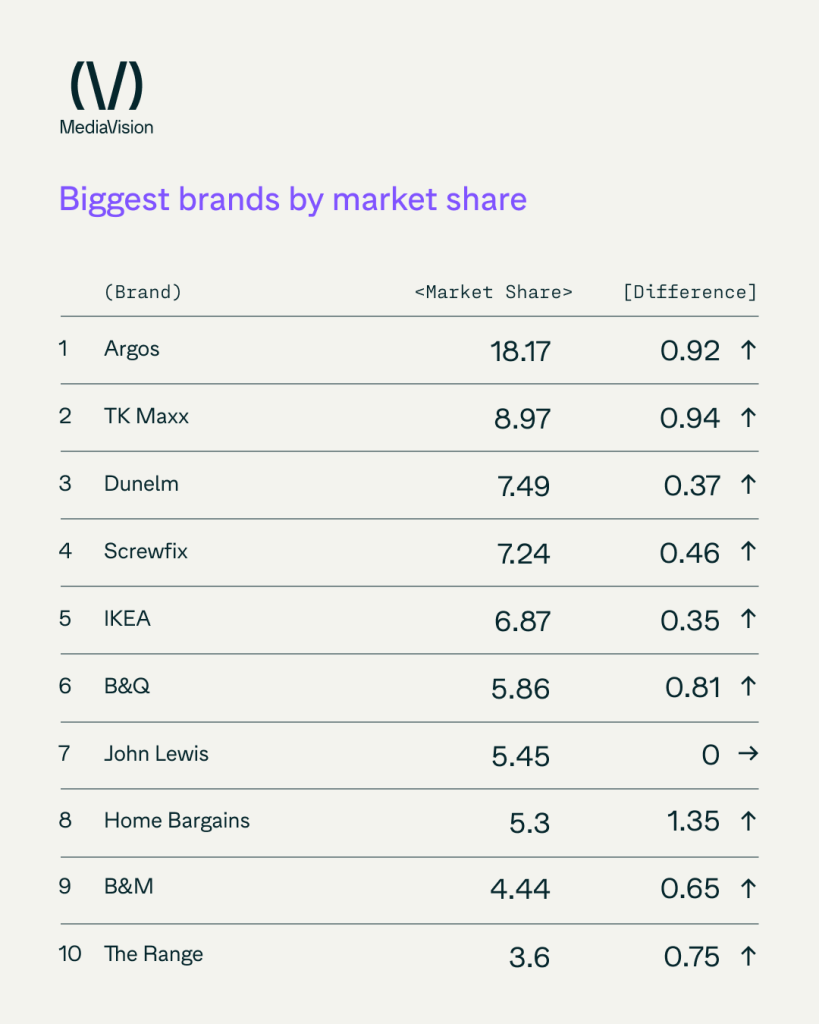Click the up arrow in TK Maxx row
The height and width of the screenshot is (1024, 819).
pyautogui.click(x=748, y=418)
